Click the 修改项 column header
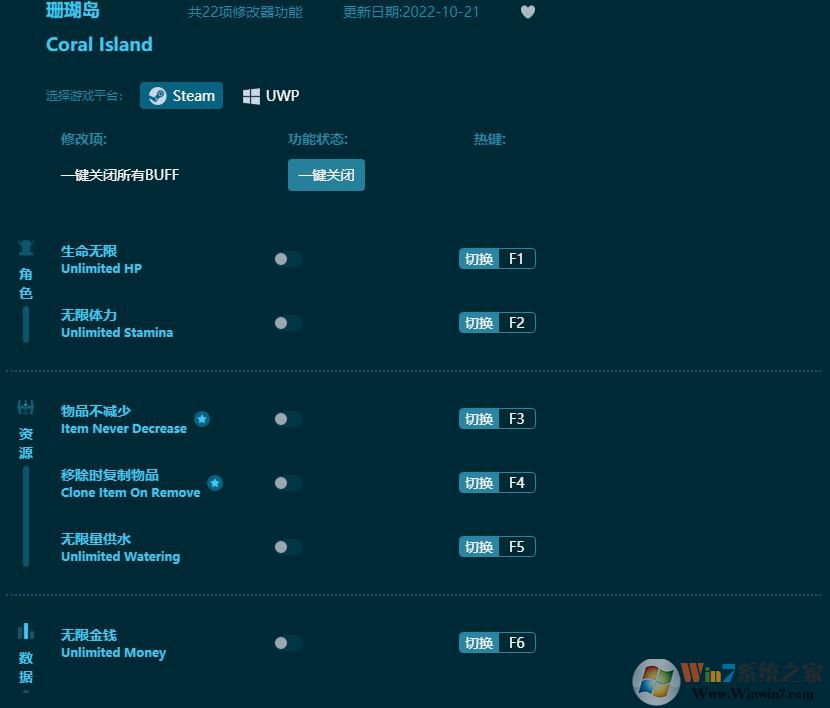830x708 pixels. click(84, 140)
